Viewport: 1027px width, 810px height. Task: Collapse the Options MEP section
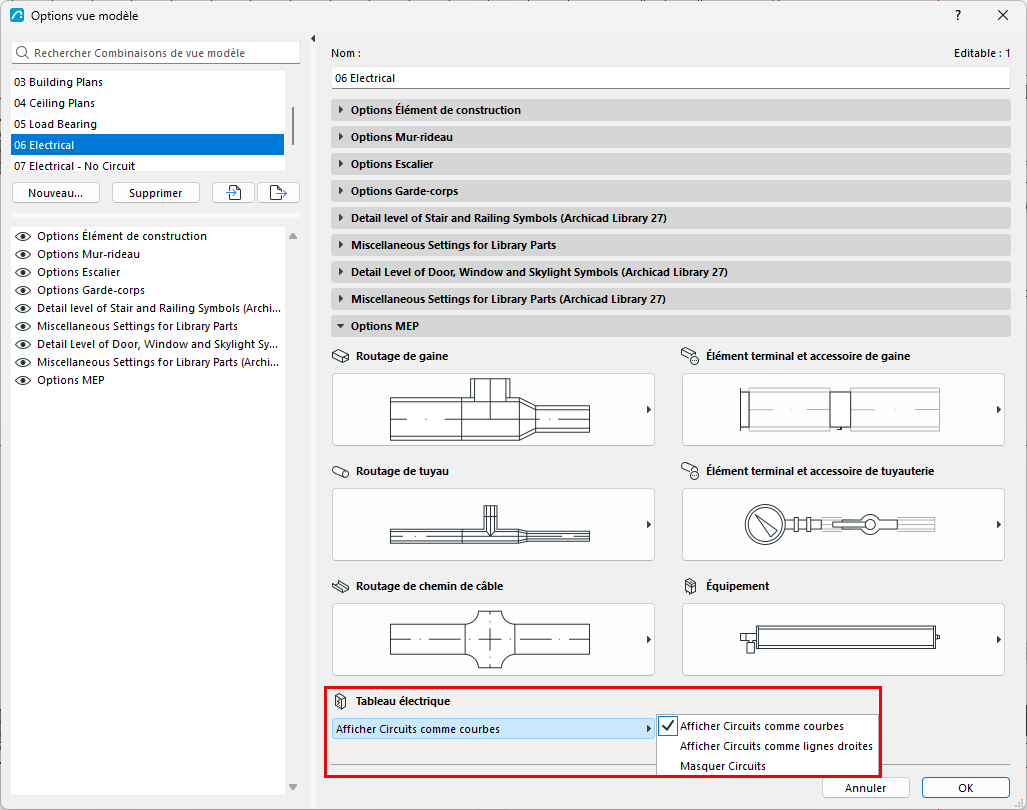point(671,326)
